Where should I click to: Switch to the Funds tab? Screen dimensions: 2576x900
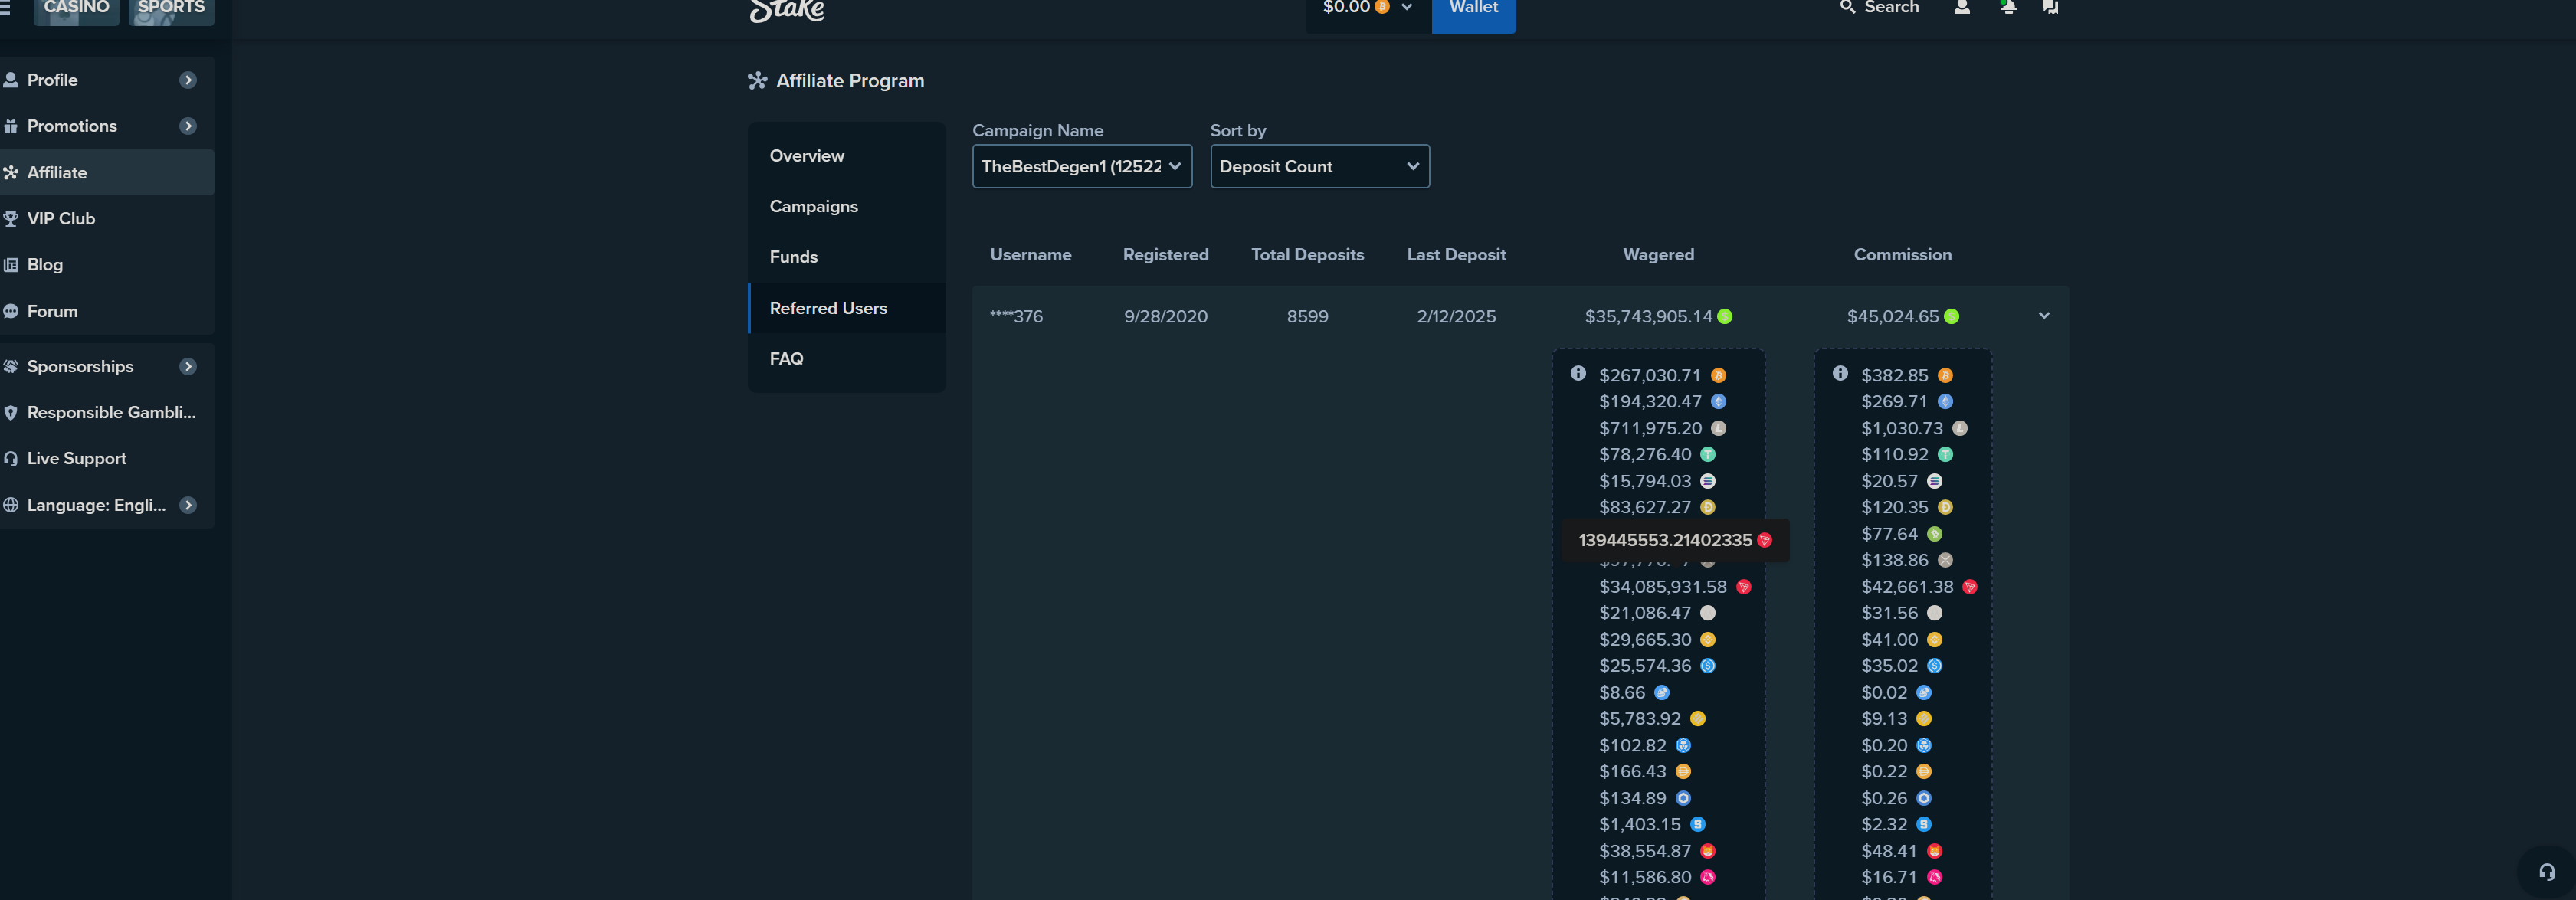point(847,257)
